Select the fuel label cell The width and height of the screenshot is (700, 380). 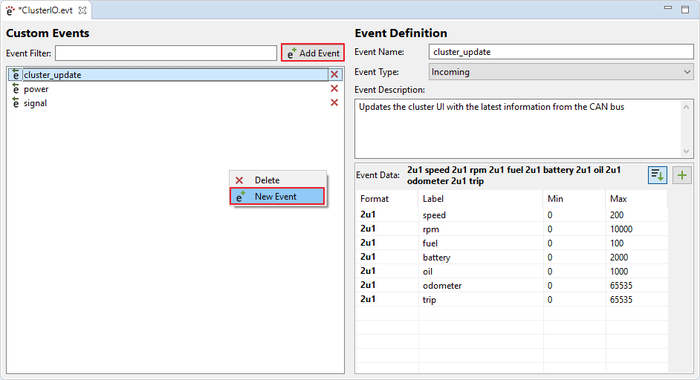(x=481, y=243)
